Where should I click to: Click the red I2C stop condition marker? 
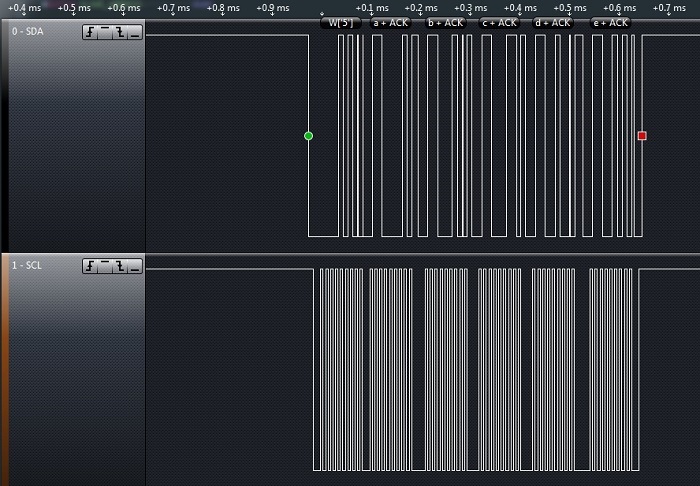[x=642, y=136]
